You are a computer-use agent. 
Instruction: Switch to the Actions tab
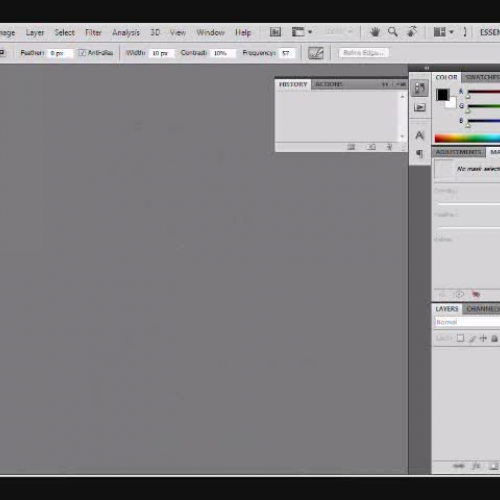pos(329,84)
